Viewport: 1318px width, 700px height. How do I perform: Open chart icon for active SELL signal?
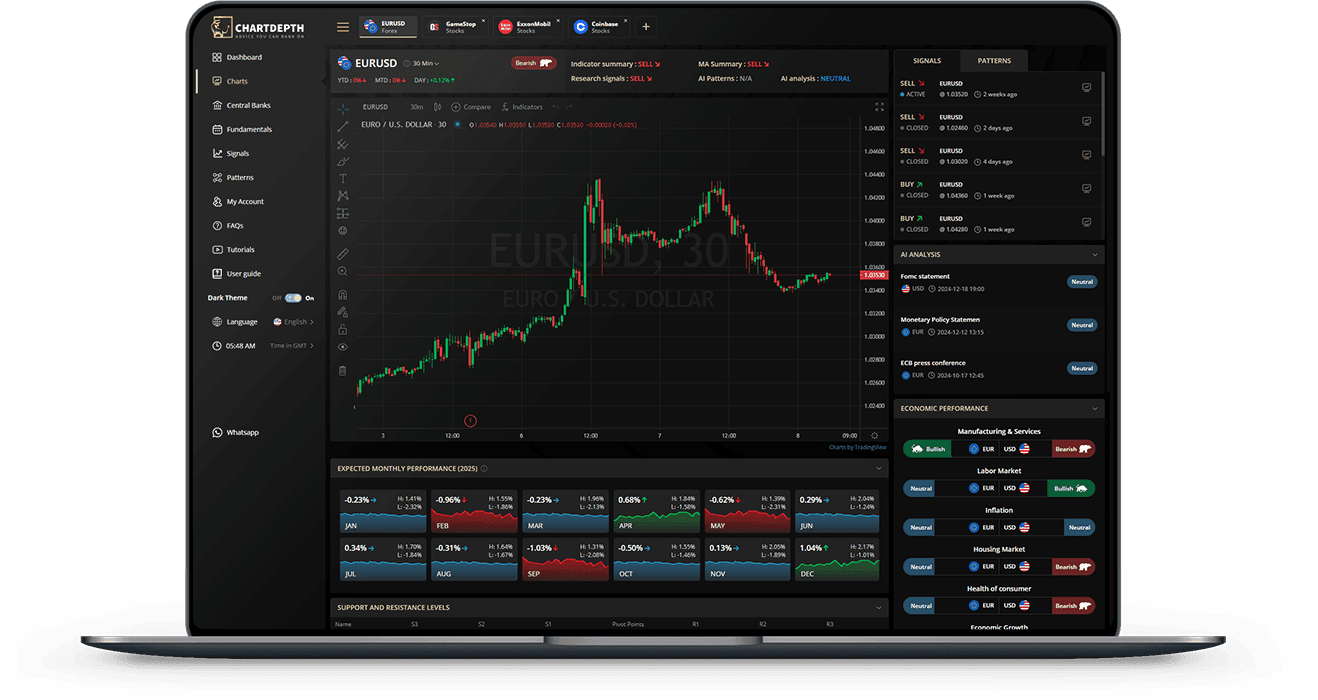pyautogui.click(x=1087, y=88)
